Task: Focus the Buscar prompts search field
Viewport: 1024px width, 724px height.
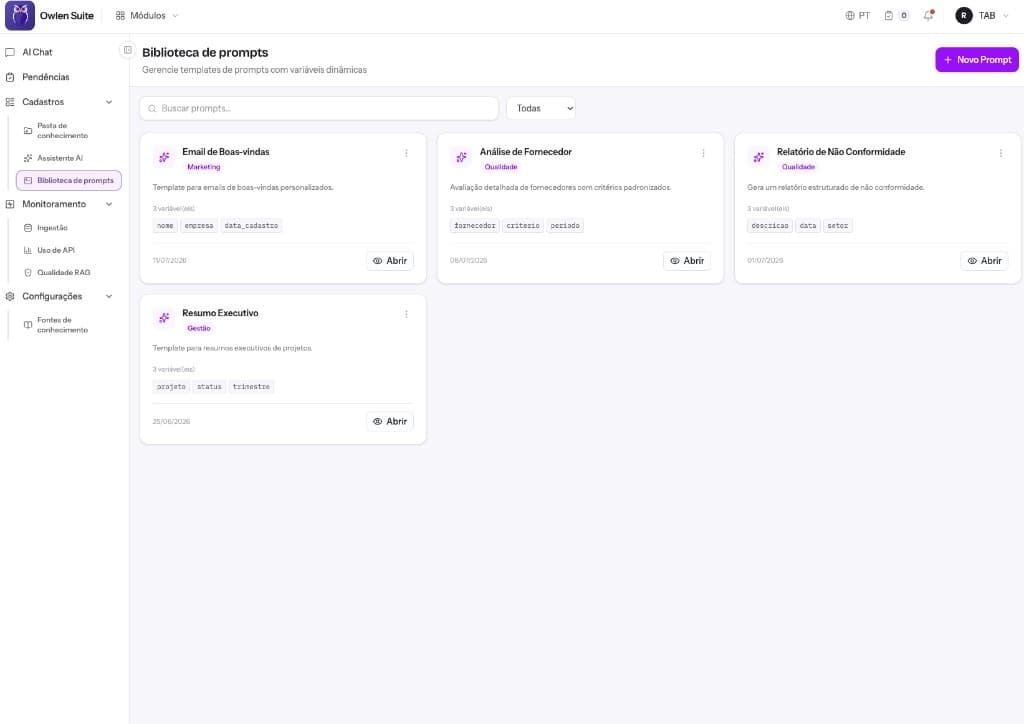Action: point(319,108)
